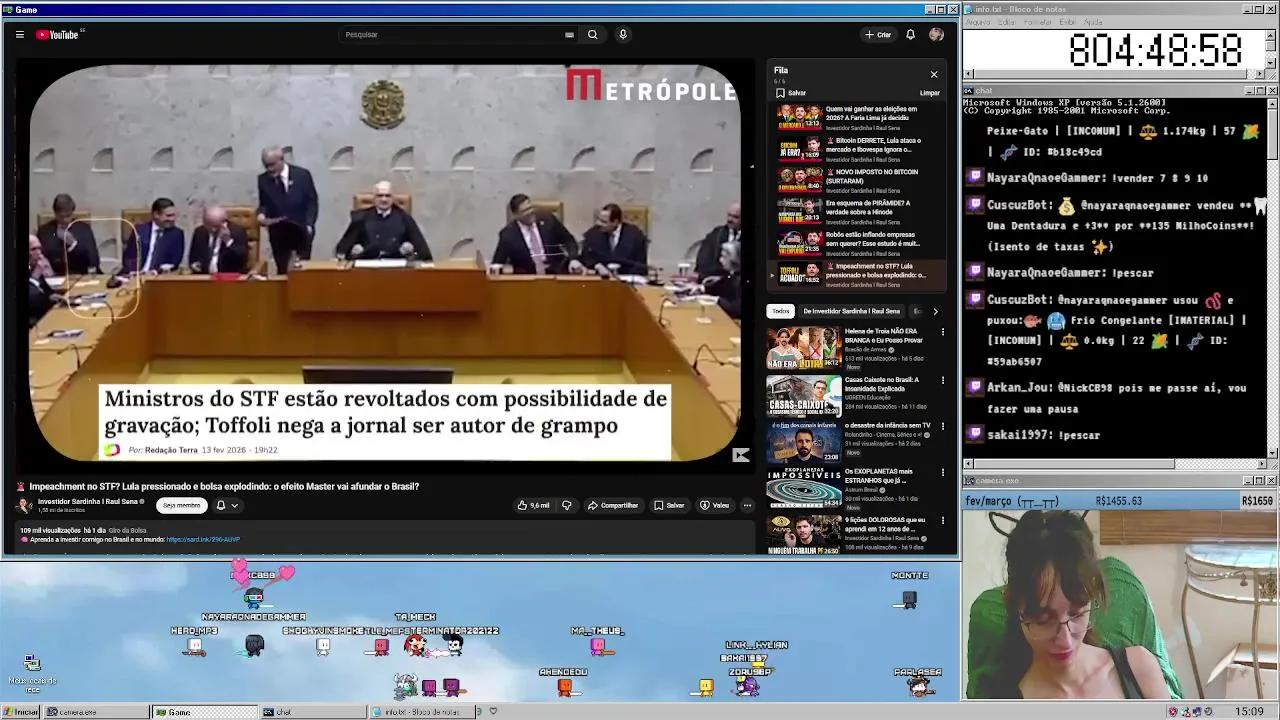1280x720 pixels.
Task: Open the Iniciar start button
Action: coord(20,712)
